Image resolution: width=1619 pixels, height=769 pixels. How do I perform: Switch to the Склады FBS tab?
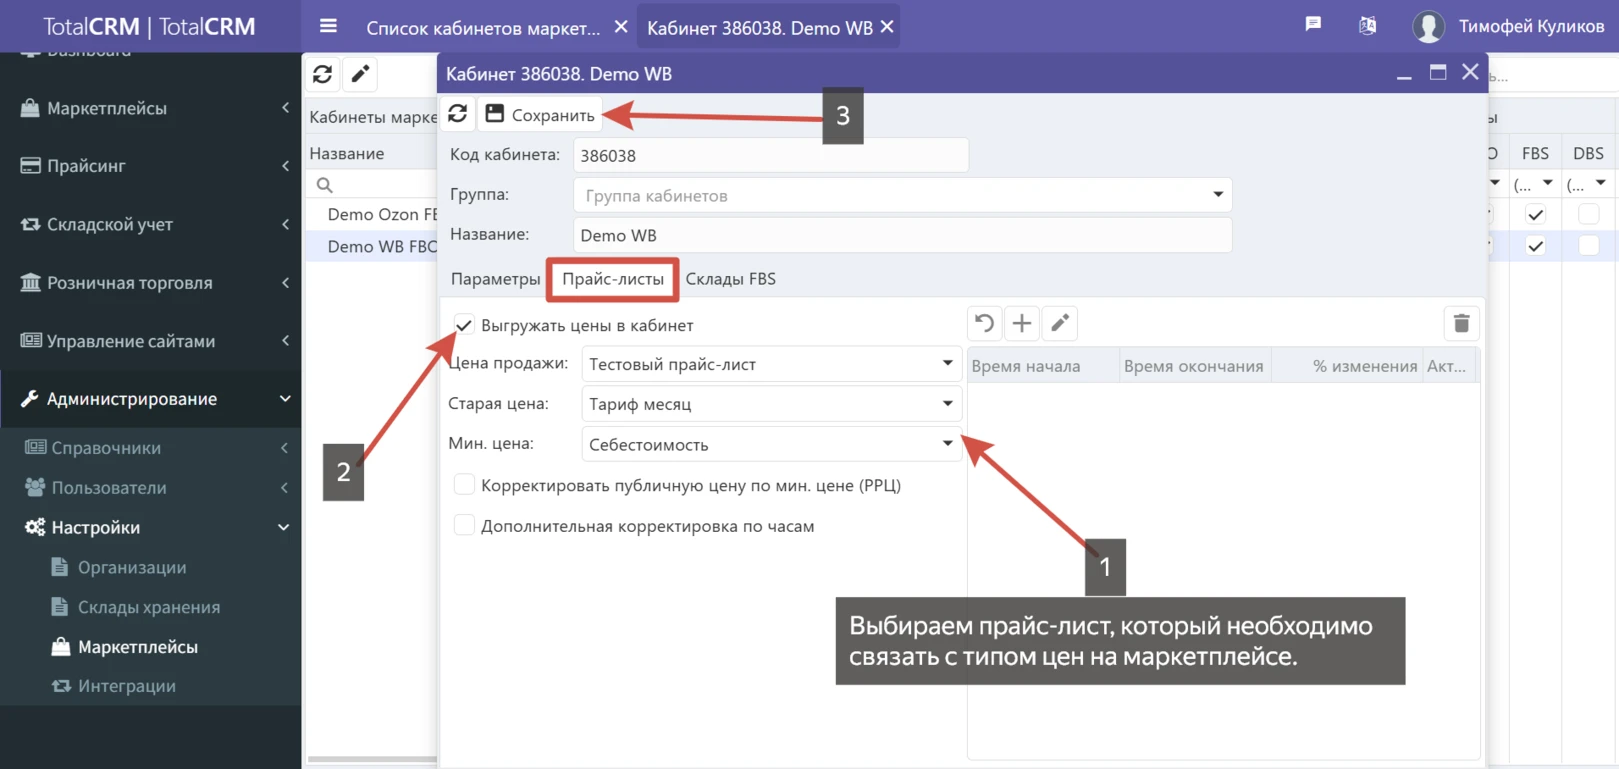730,279
